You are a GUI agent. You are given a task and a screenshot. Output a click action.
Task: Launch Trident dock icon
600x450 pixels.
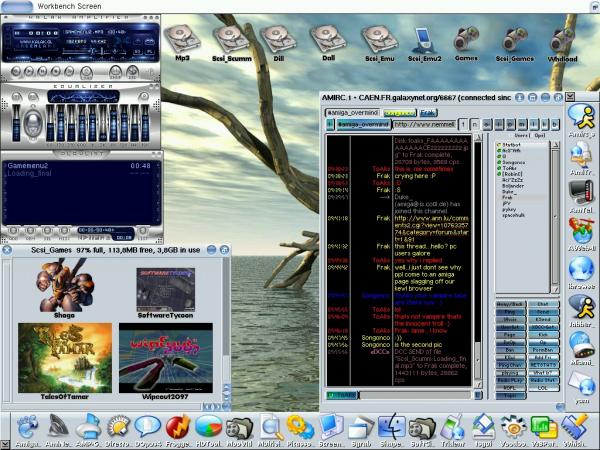pyautogui.click(x=452, y=430)
